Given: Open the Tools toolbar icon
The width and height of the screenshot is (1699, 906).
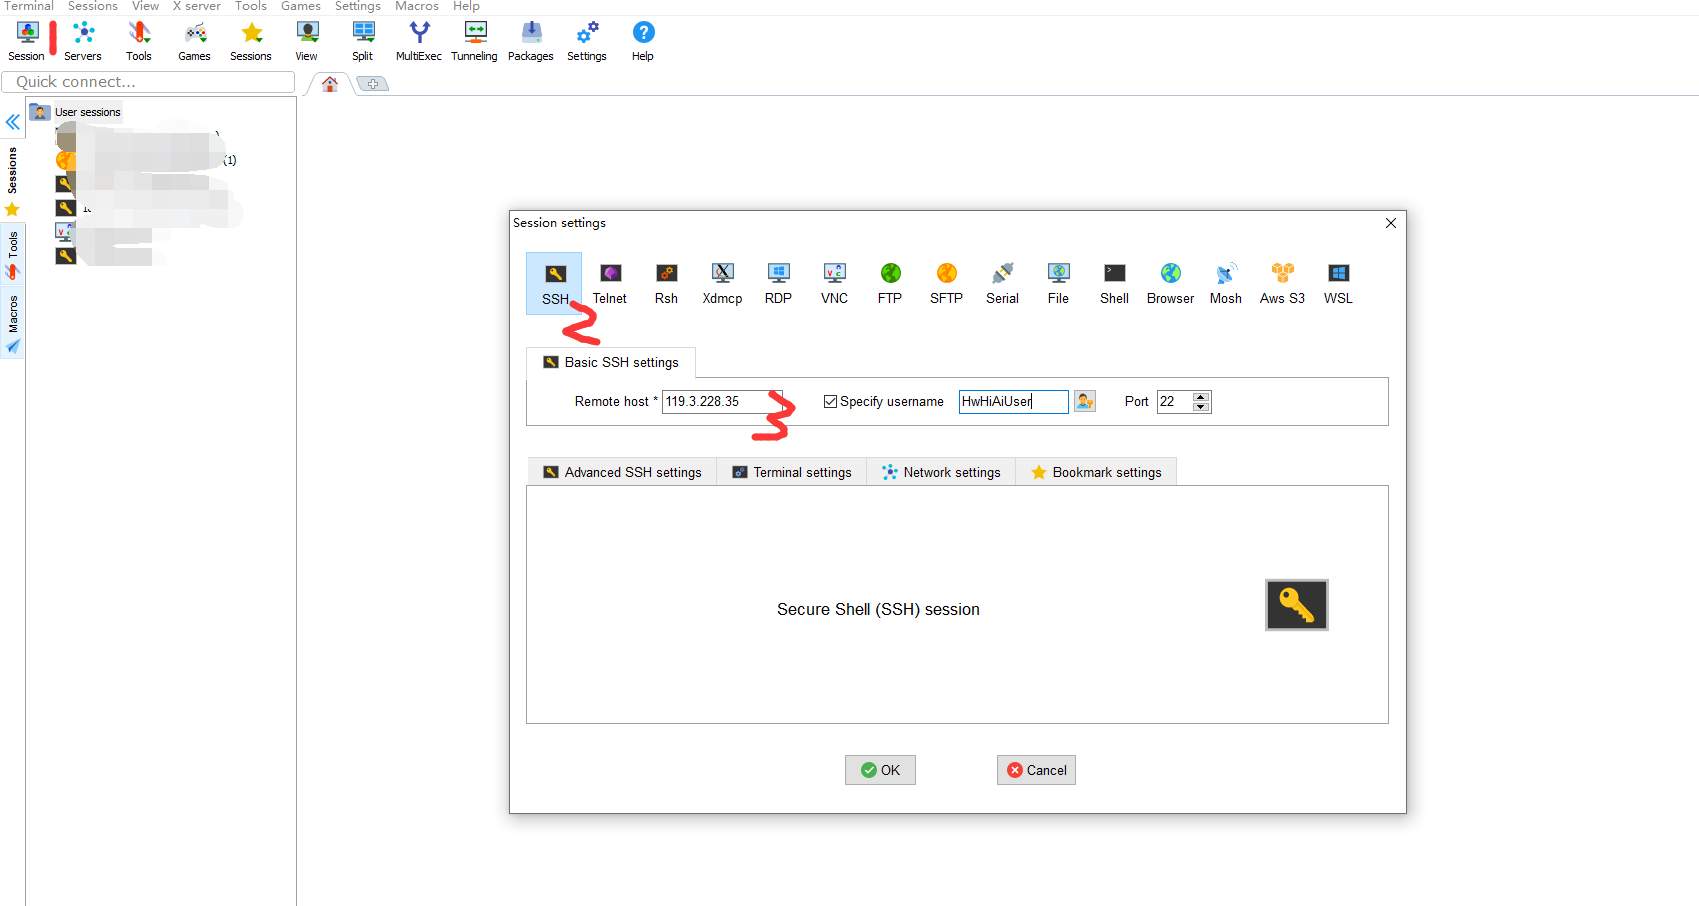Looking at the screenshot, I should (x=139, y=41).
